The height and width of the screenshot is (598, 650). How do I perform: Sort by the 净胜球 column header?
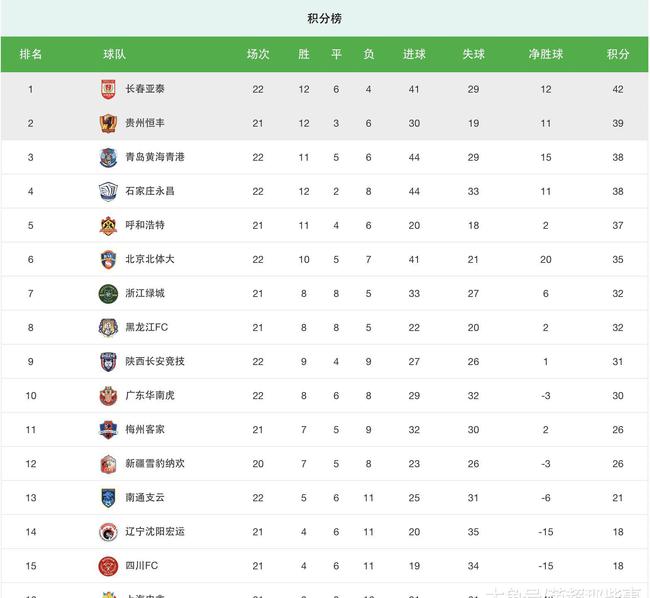[x=546, y=54]
